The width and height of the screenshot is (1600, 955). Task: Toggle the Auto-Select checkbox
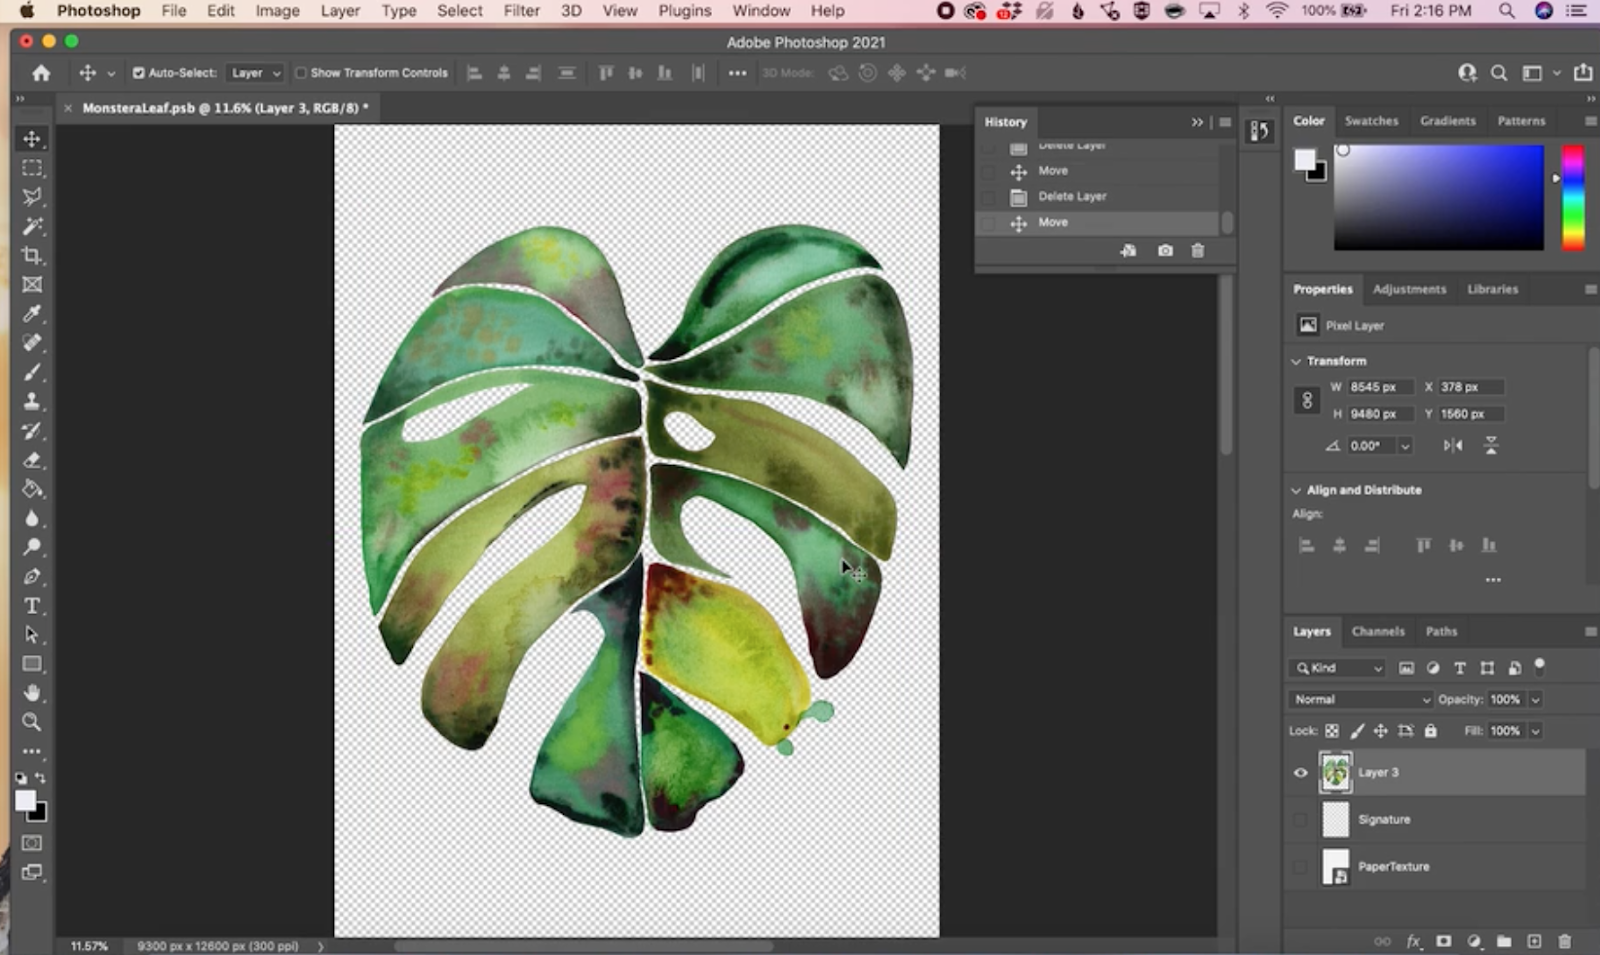(x=139, y=73)
